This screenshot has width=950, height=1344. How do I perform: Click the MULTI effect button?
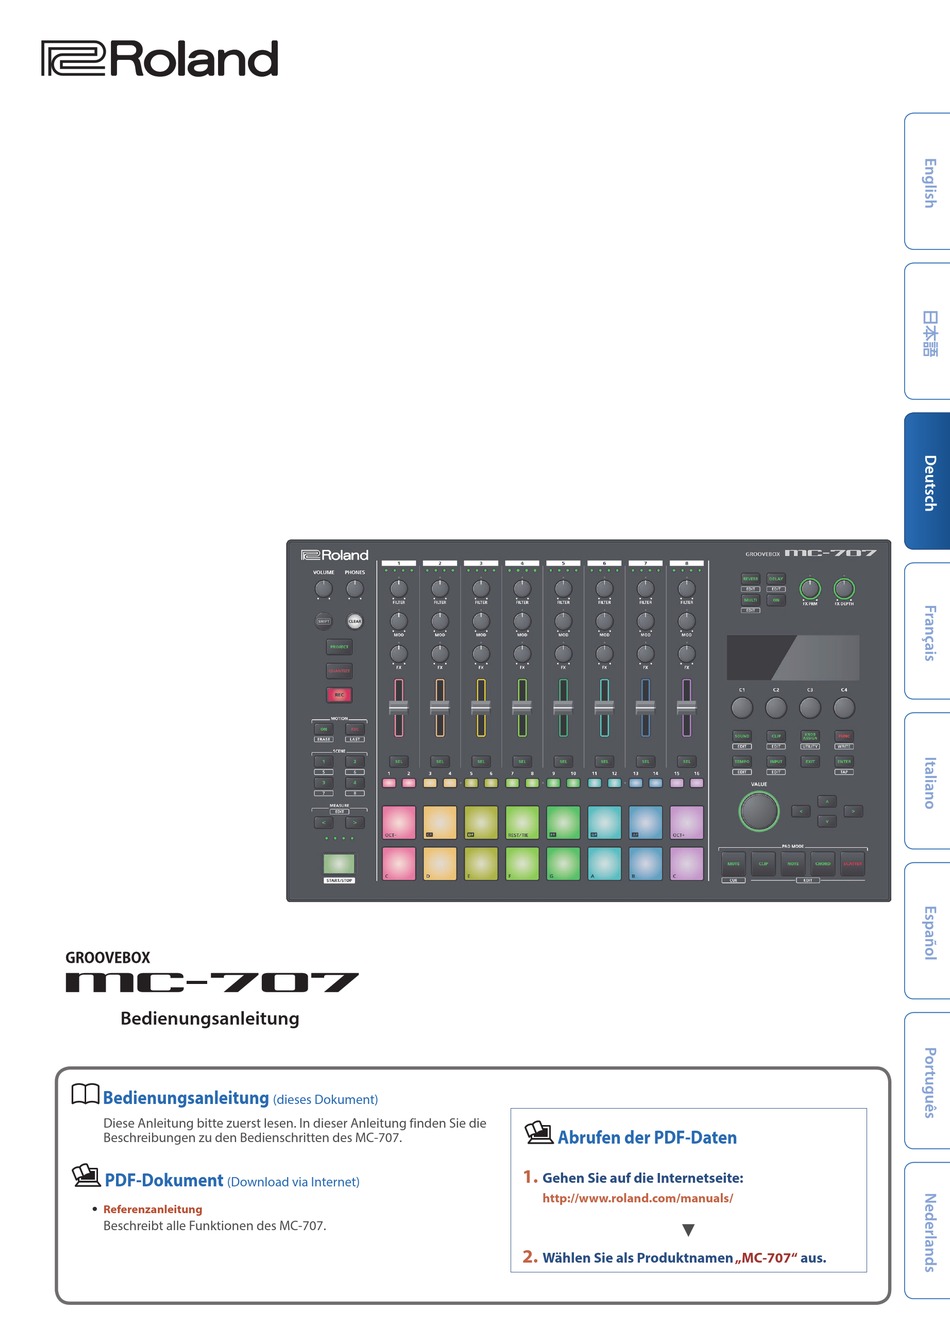coord(750,600)
